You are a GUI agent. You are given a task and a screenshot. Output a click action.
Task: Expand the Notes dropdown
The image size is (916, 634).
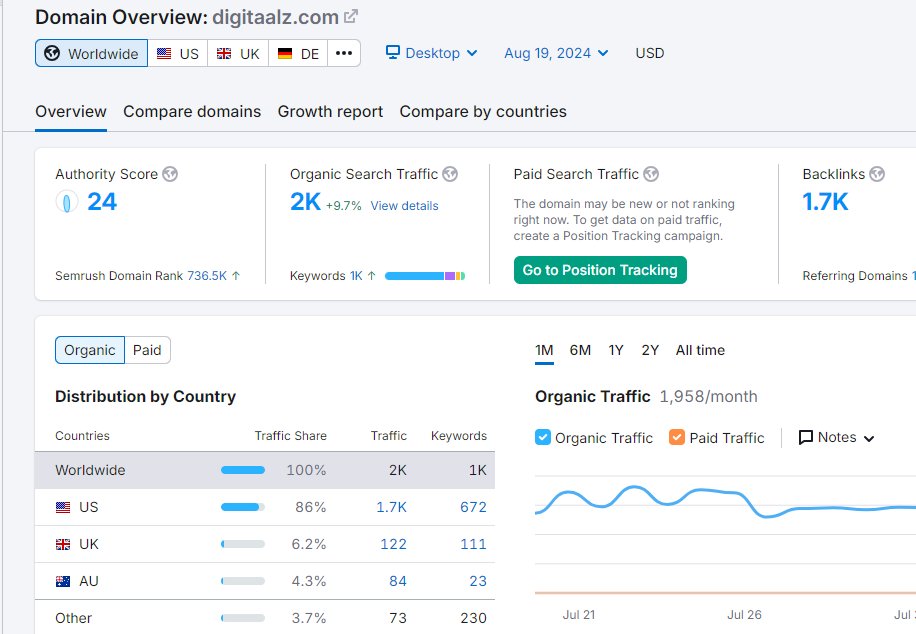click(836, 438)
